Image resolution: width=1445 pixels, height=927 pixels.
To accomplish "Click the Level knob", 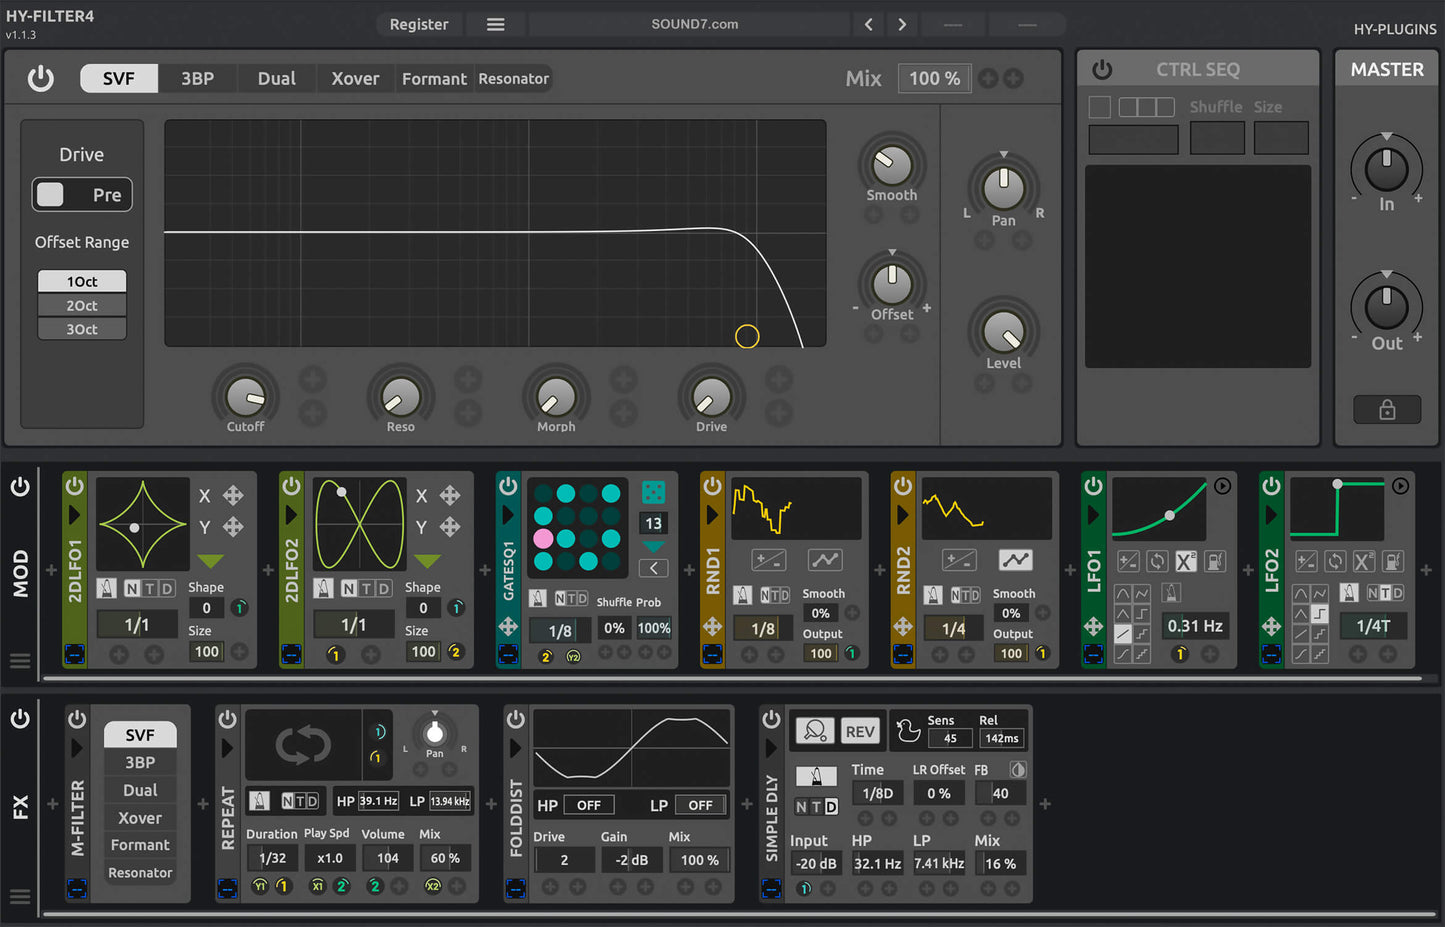I will pos(1004,332).
